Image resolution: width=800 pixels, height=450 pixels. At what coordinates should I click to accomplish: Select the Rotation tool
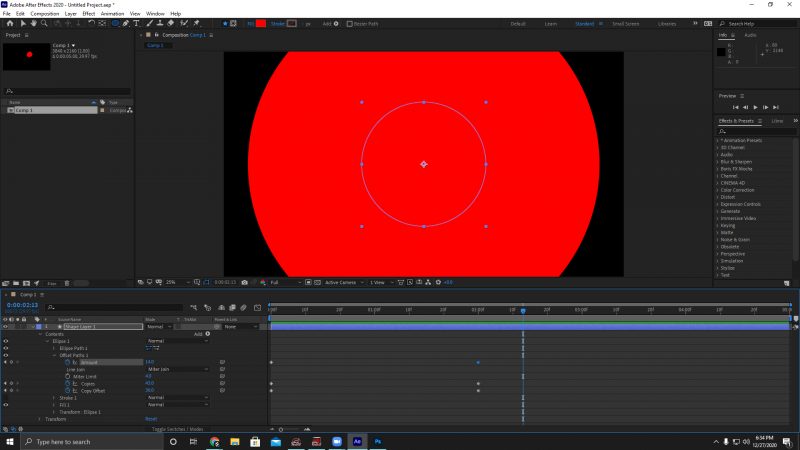(91, 23)
